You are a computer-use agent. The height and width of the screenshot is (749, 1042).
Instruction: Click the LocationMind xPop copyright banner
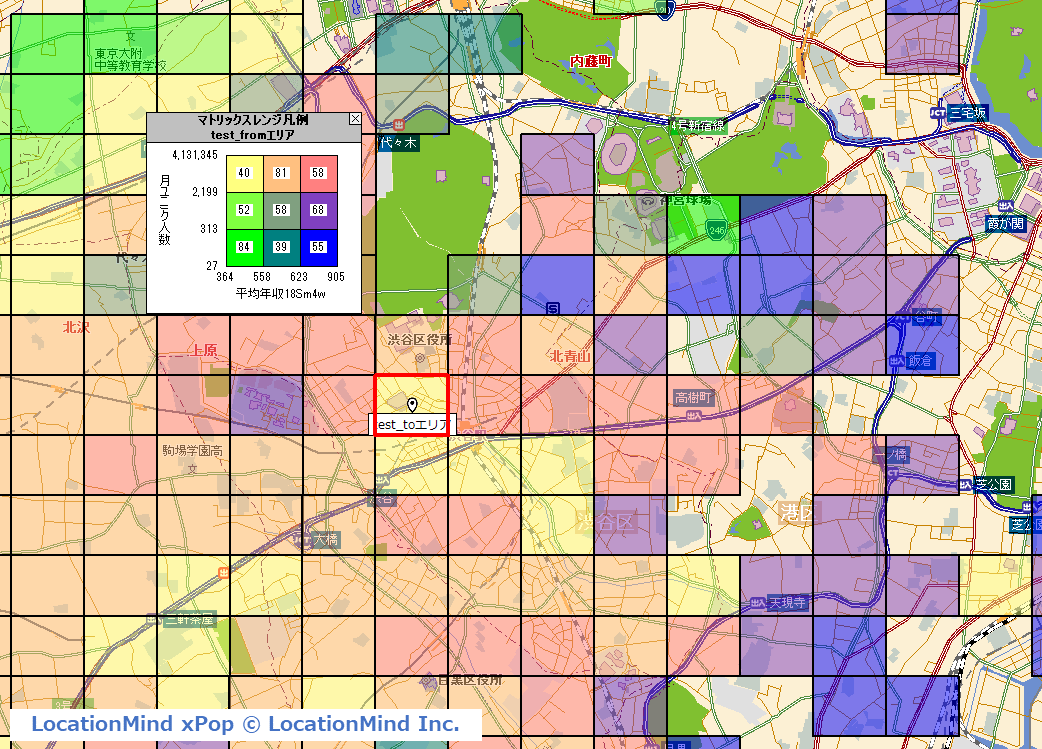coord(245,724)
